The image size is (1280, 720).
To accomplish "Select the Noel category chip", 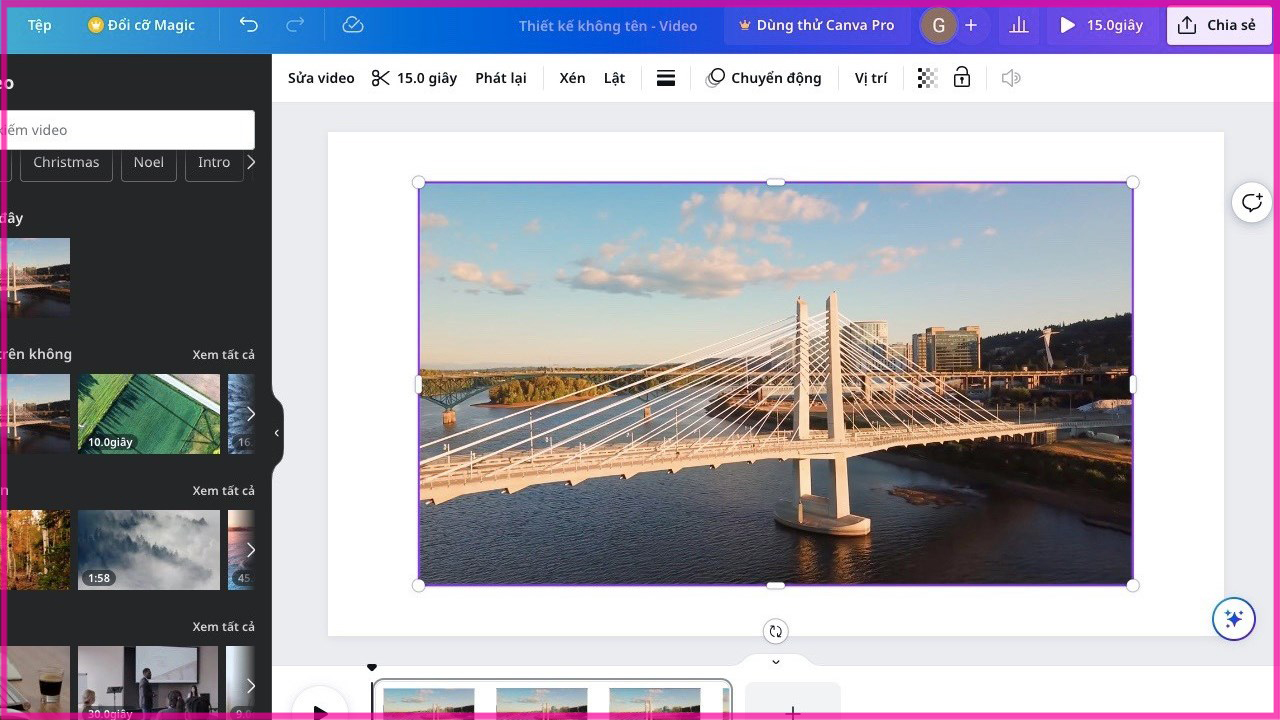I will 149,162.
